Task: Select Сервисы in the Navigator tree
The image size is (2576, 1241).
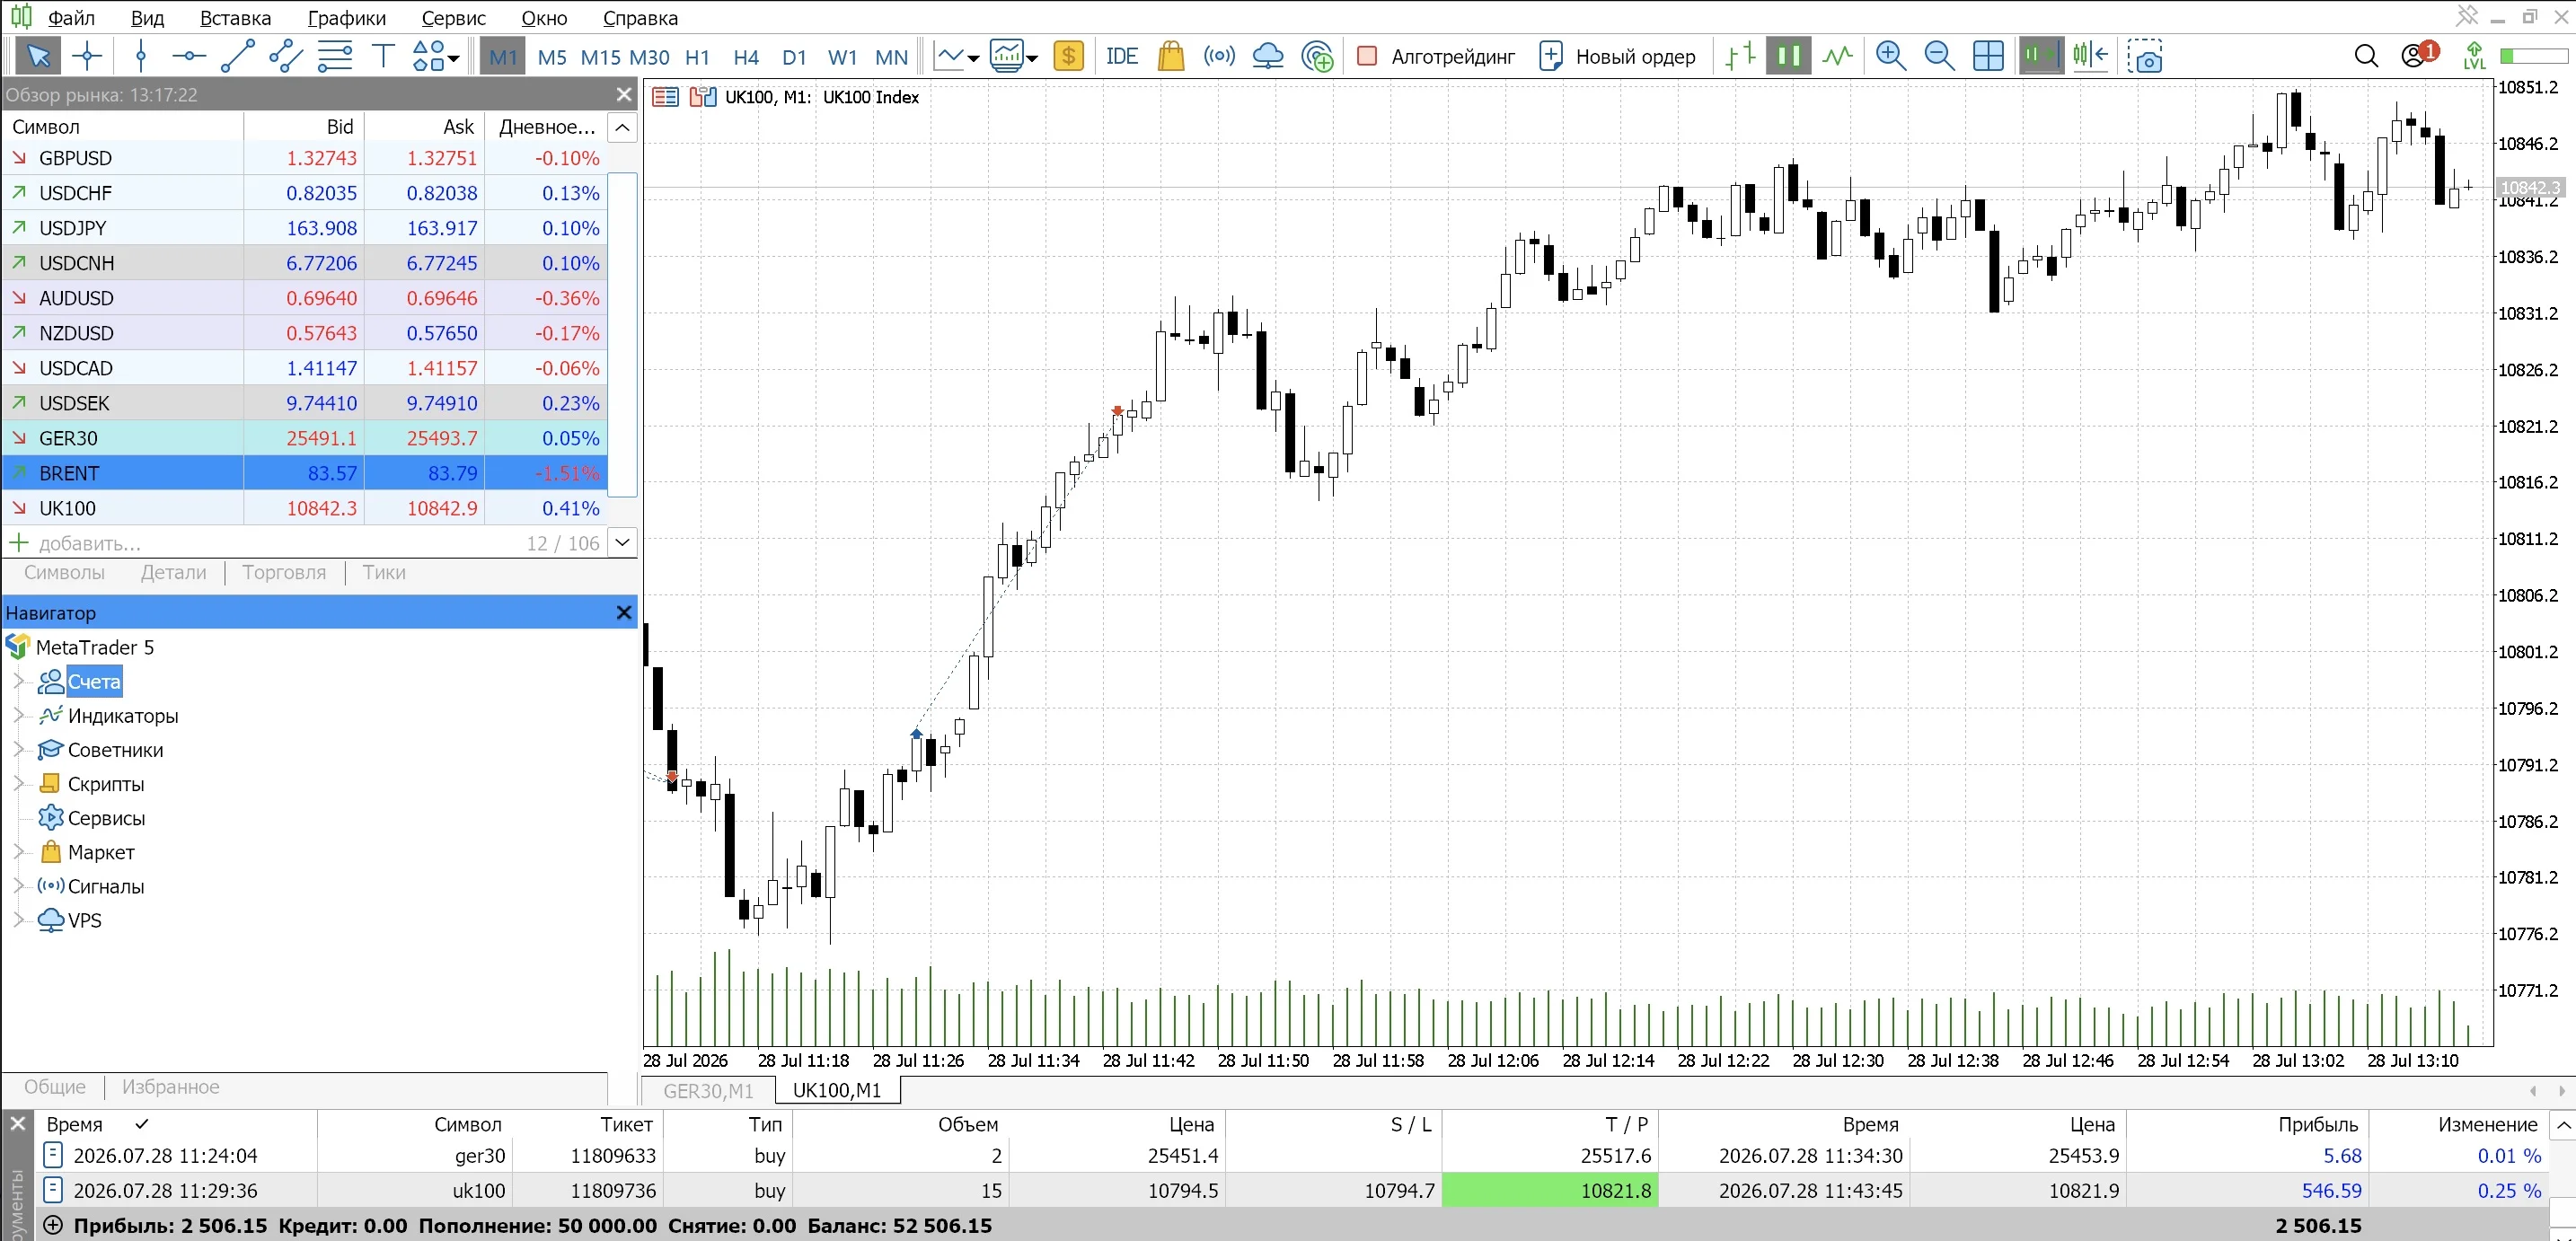Action: pos(106,818)
